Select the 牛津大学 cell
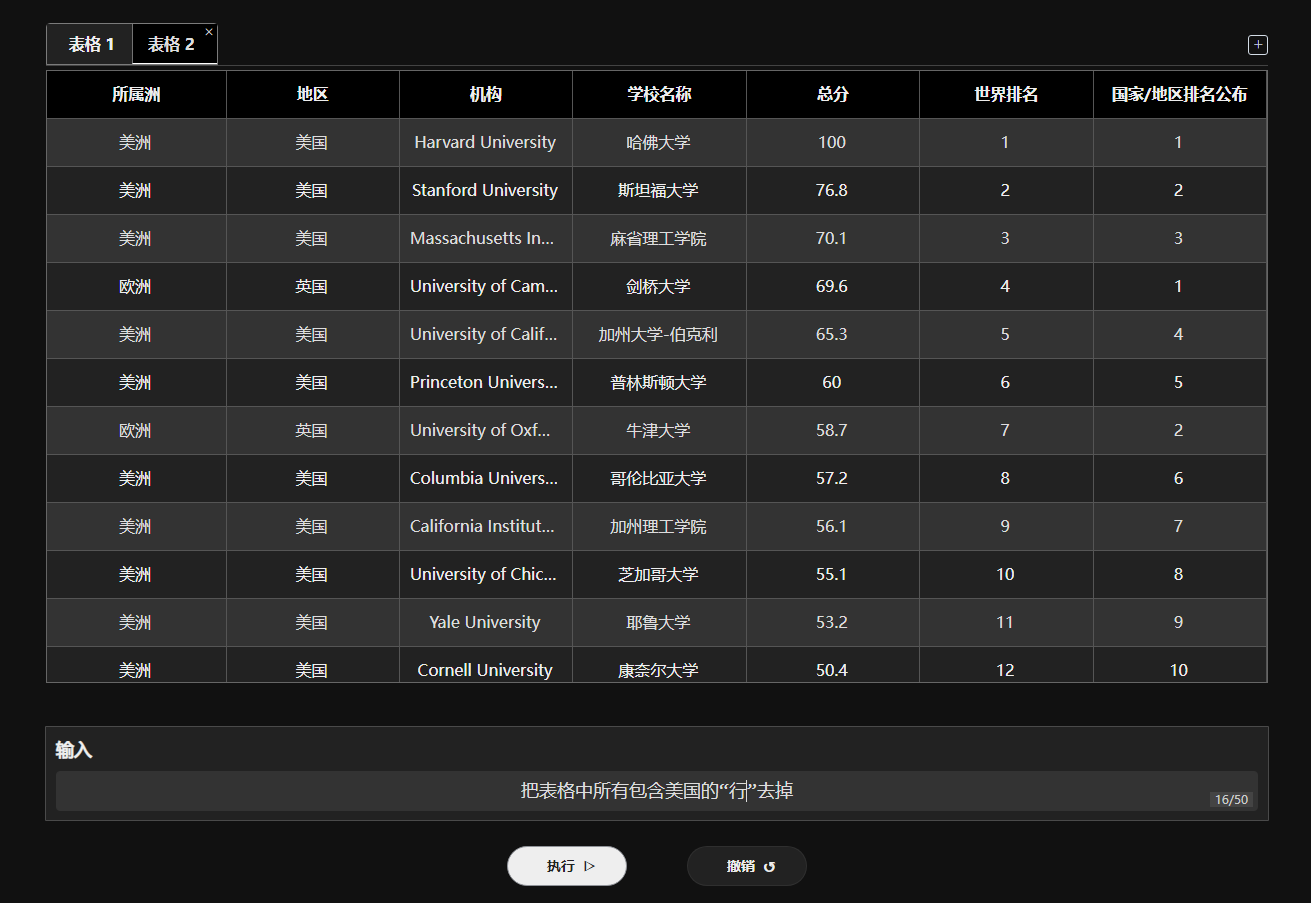Screen dimensions: 1311x903 pos(659,431)
